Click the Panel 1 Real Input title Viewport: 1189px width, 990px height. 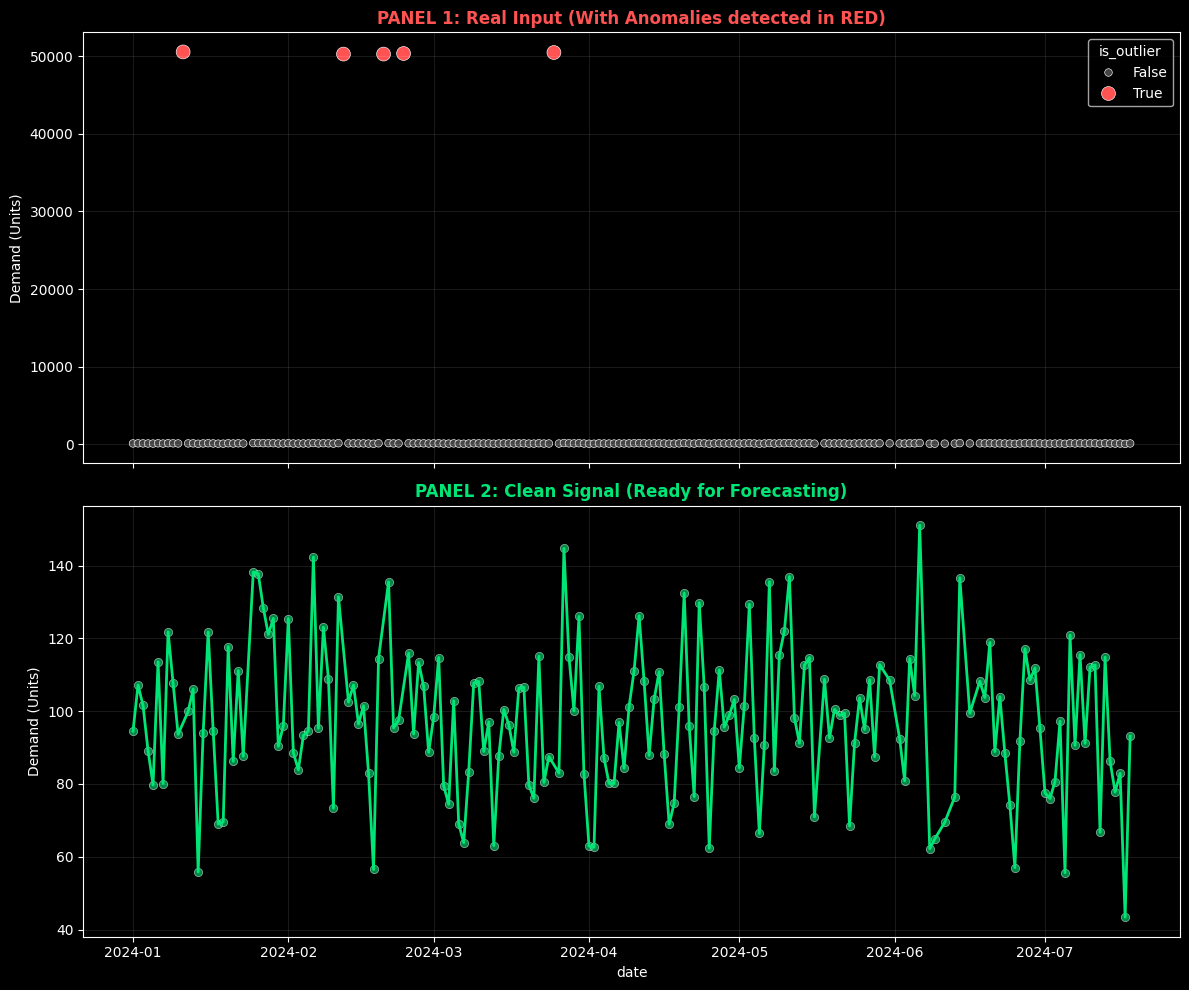pos(631,18)
